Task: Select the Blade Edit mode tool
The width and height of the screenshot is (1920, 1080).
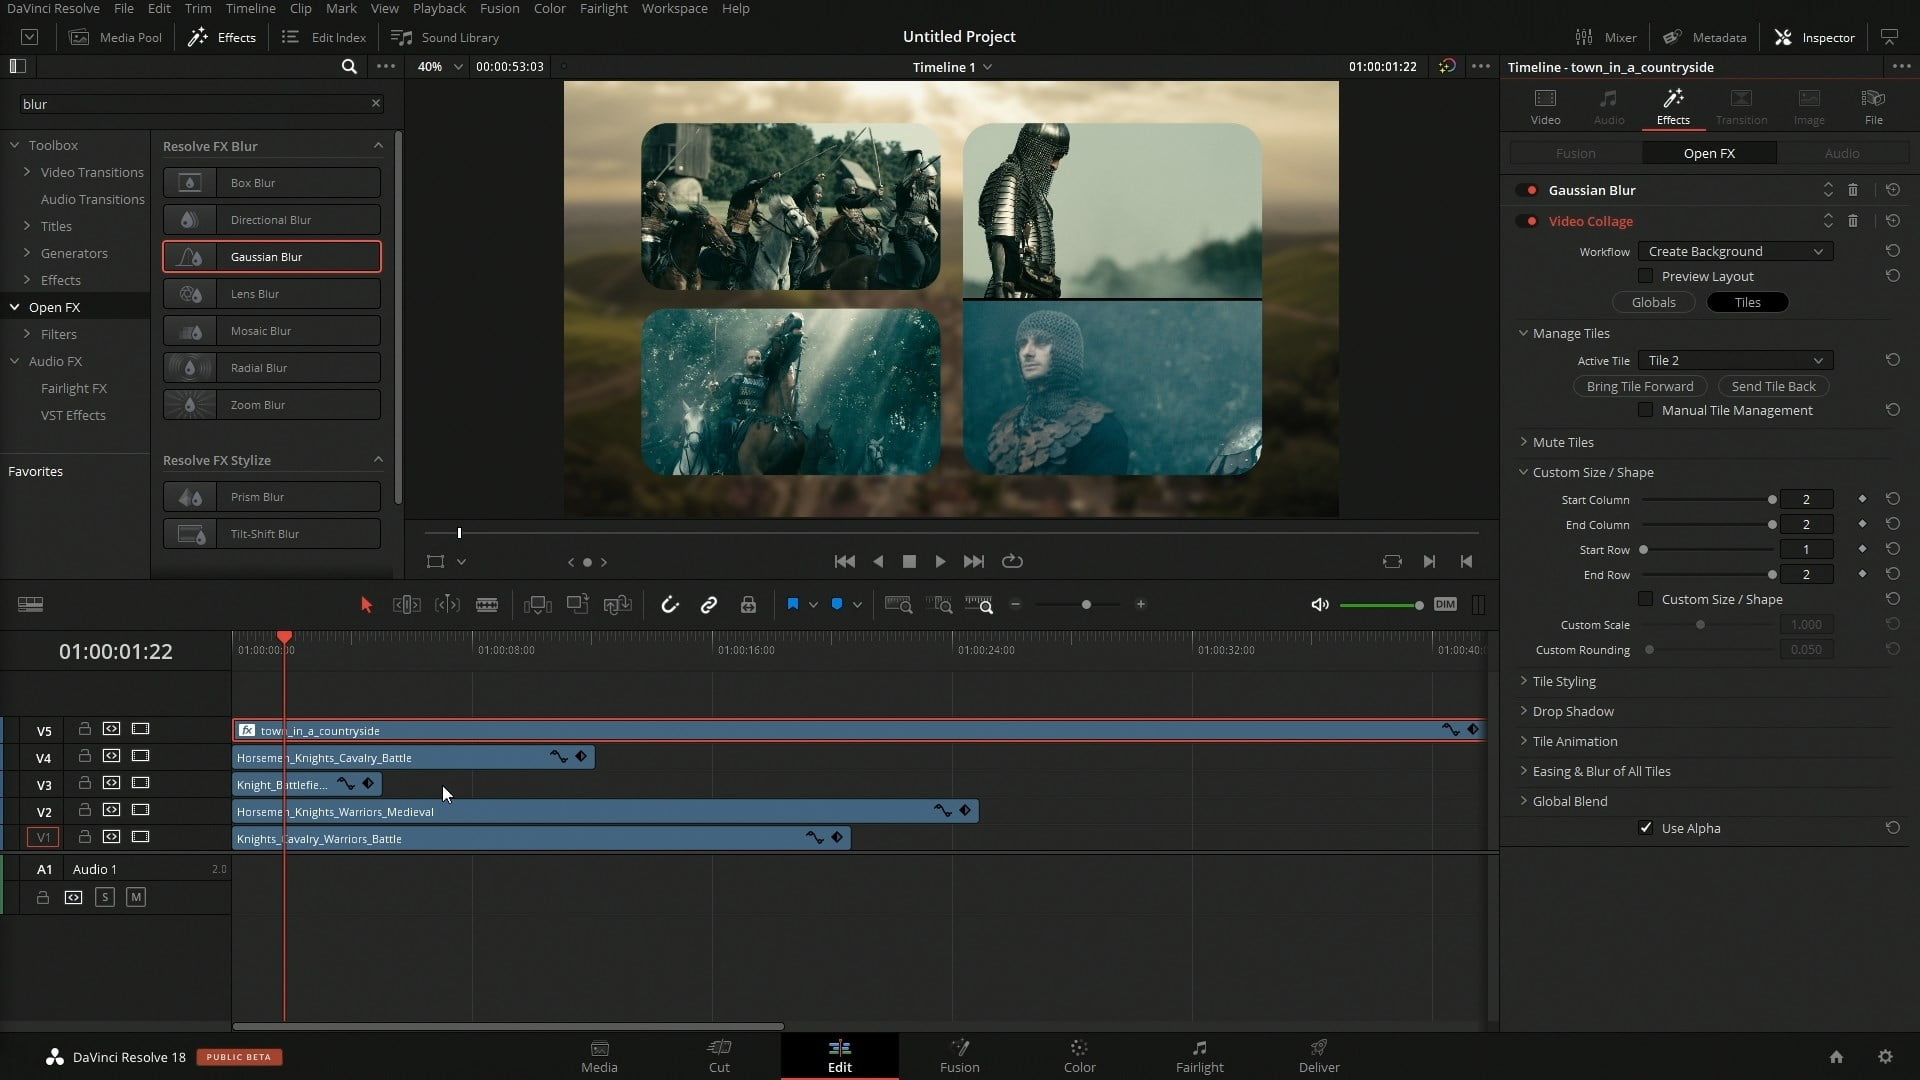Action: click(x=487, y=604)
